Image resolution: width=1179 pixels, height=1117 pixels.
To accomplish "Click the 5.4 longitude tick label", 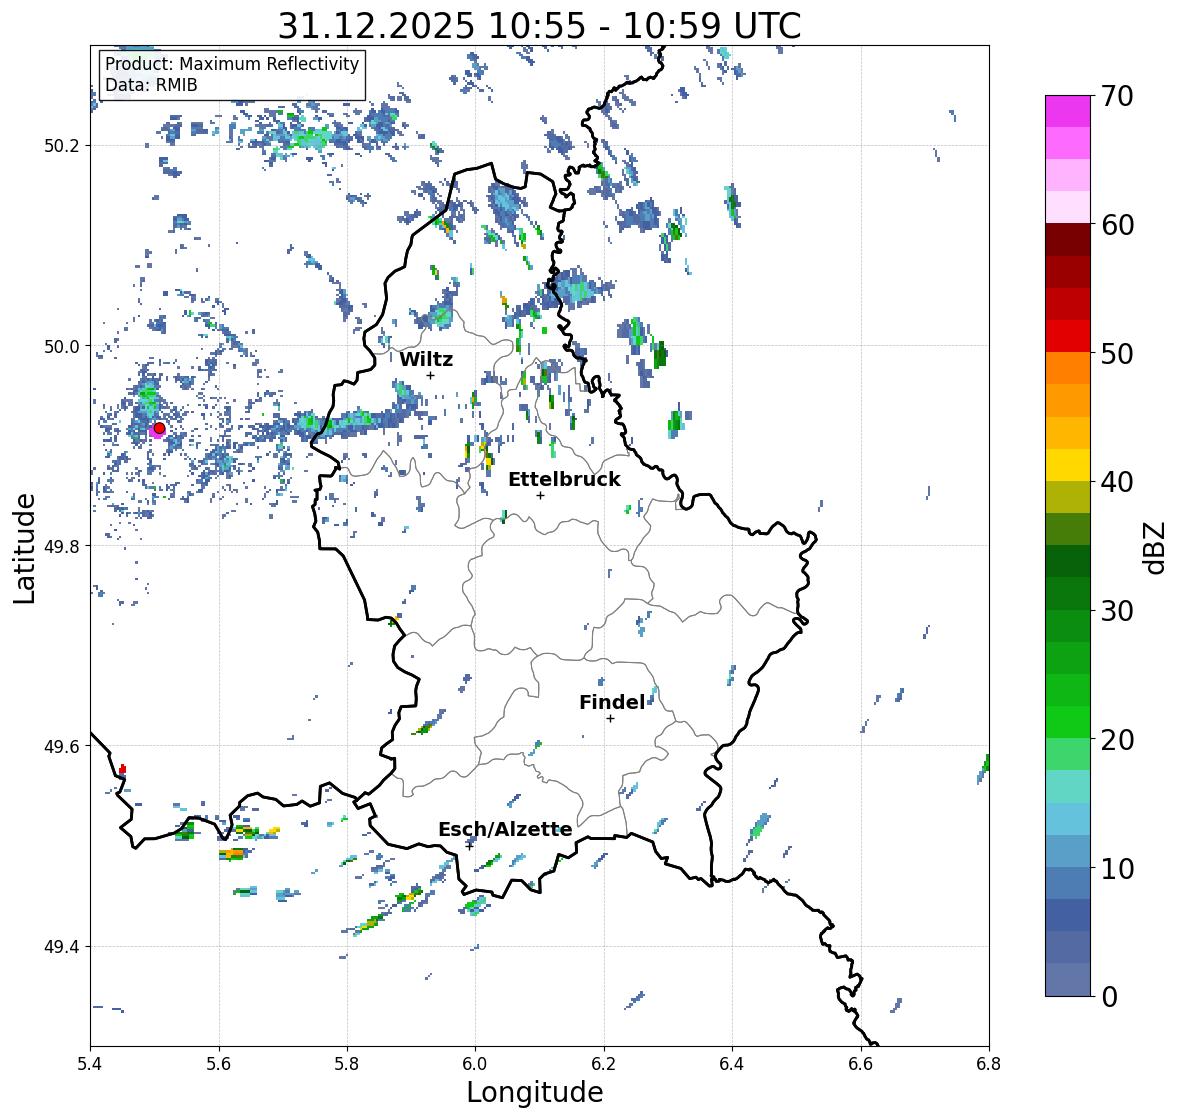I will 90,1064.
